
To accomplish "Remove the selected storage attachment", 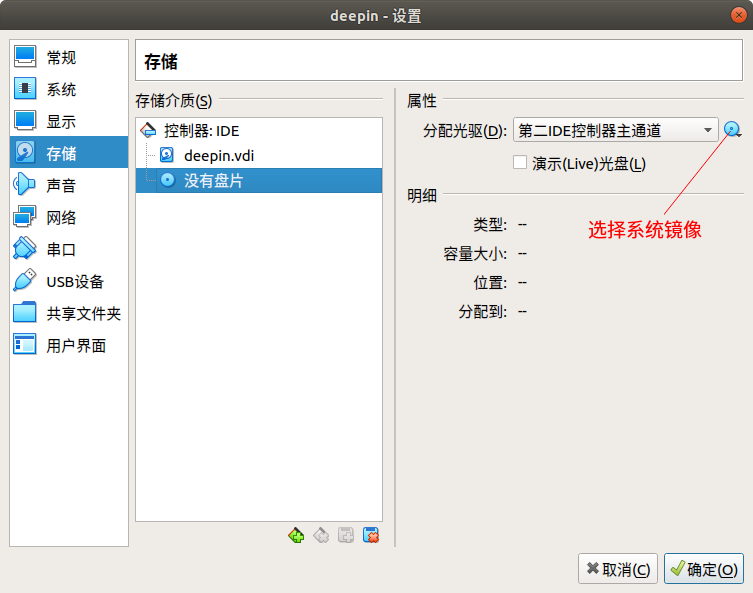I will pyautogui.click(x=371, y=535).
